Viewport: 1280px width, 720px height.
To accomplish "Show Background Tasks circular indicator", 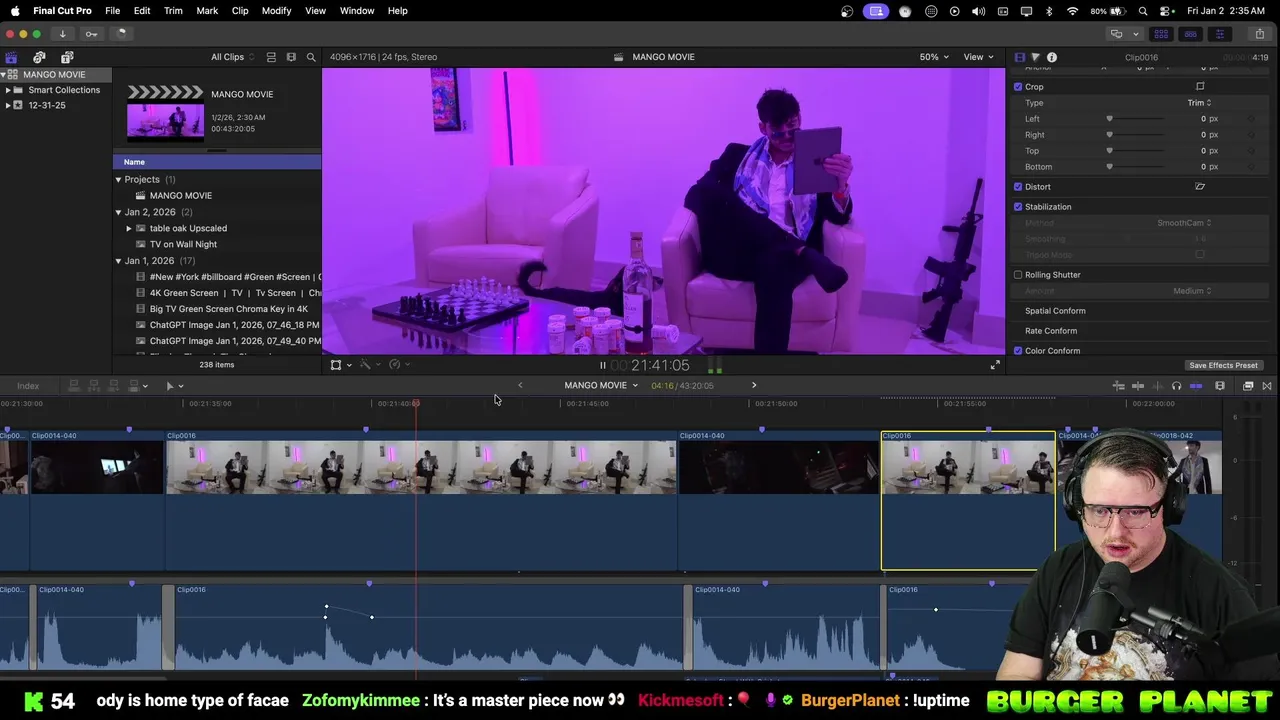I will (x=120, y=33).
